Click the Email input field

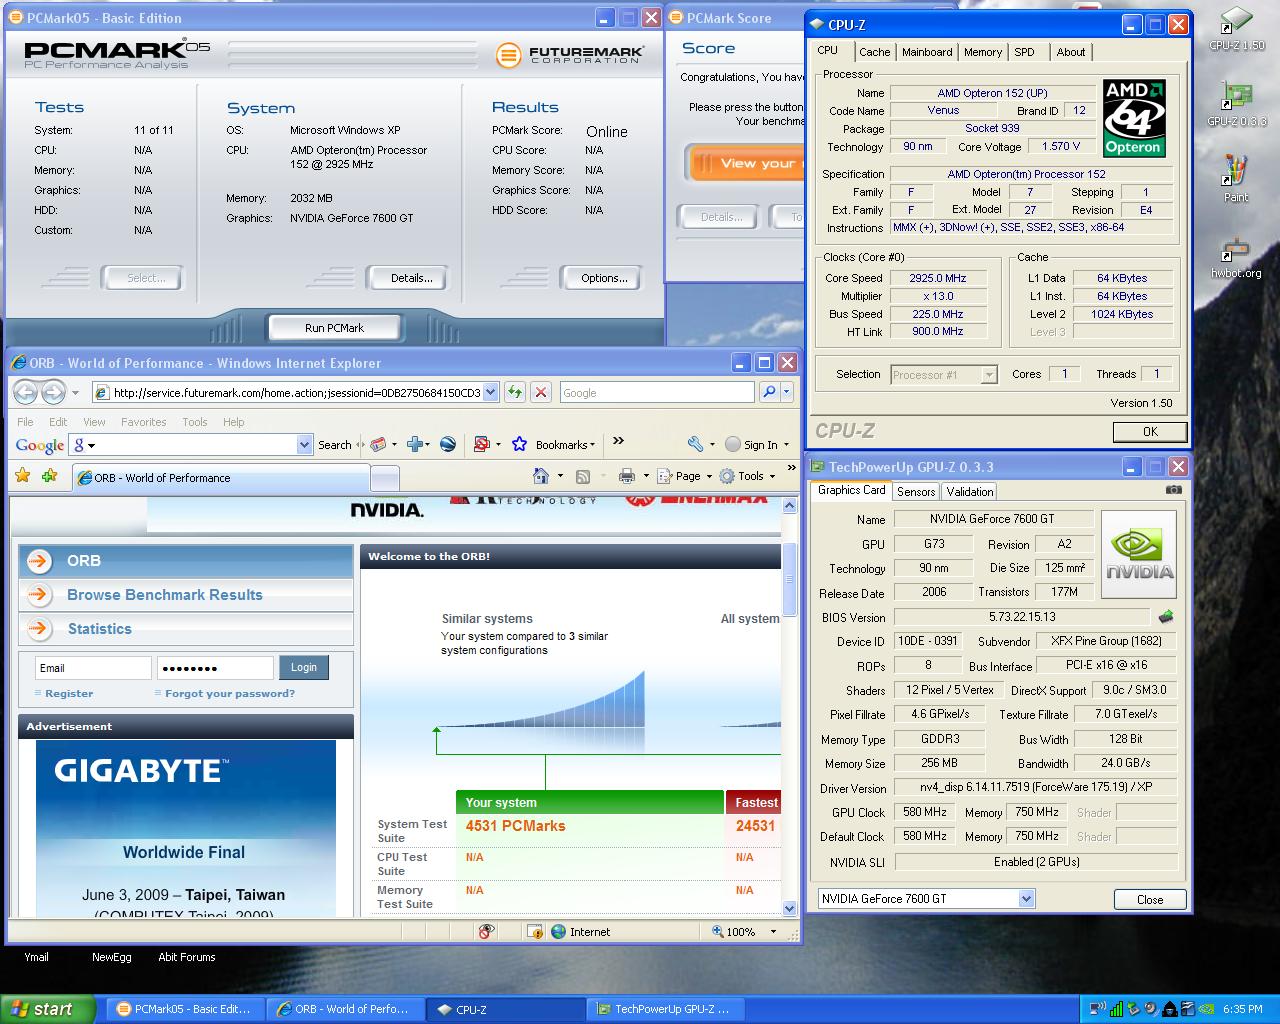93,668
